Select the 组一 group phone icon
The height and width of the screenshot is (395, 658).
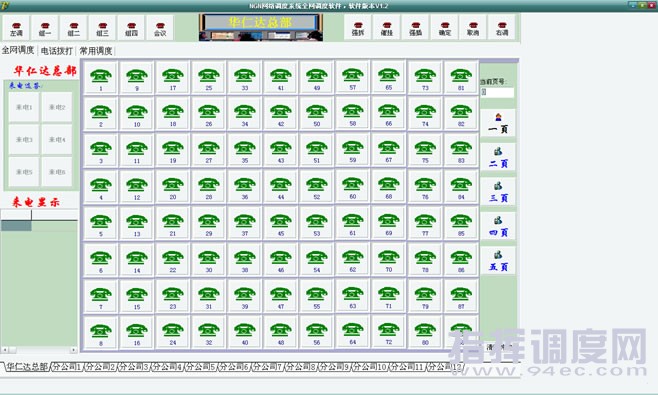coord(45,29)
